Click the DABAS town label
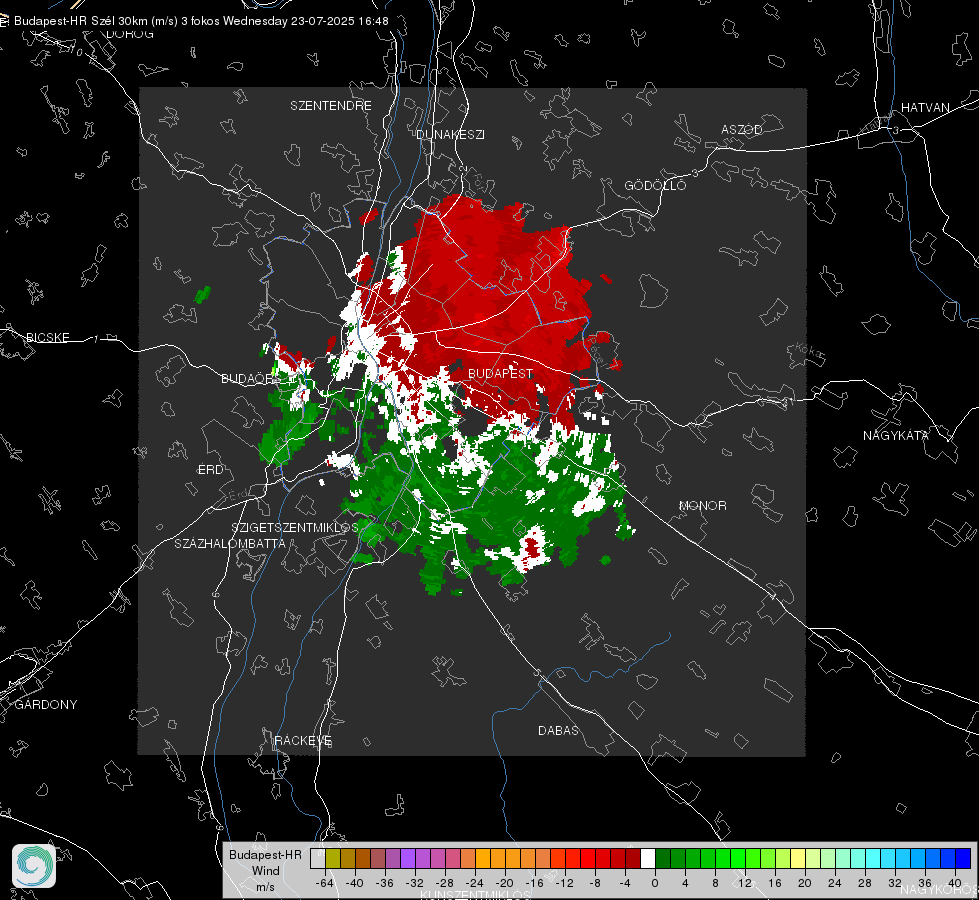Image resolution: width=979 pixels, height=900 pixels. [558, 730]
